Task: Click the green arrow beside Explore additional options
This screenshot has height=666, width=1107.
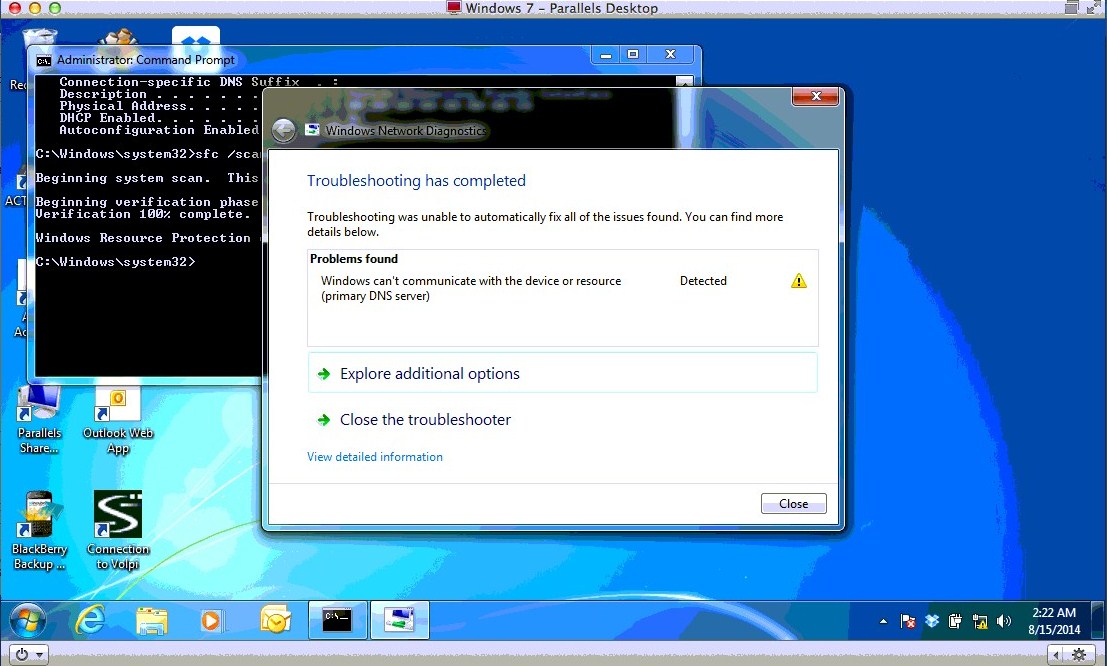Action: (x=323, y=374)
